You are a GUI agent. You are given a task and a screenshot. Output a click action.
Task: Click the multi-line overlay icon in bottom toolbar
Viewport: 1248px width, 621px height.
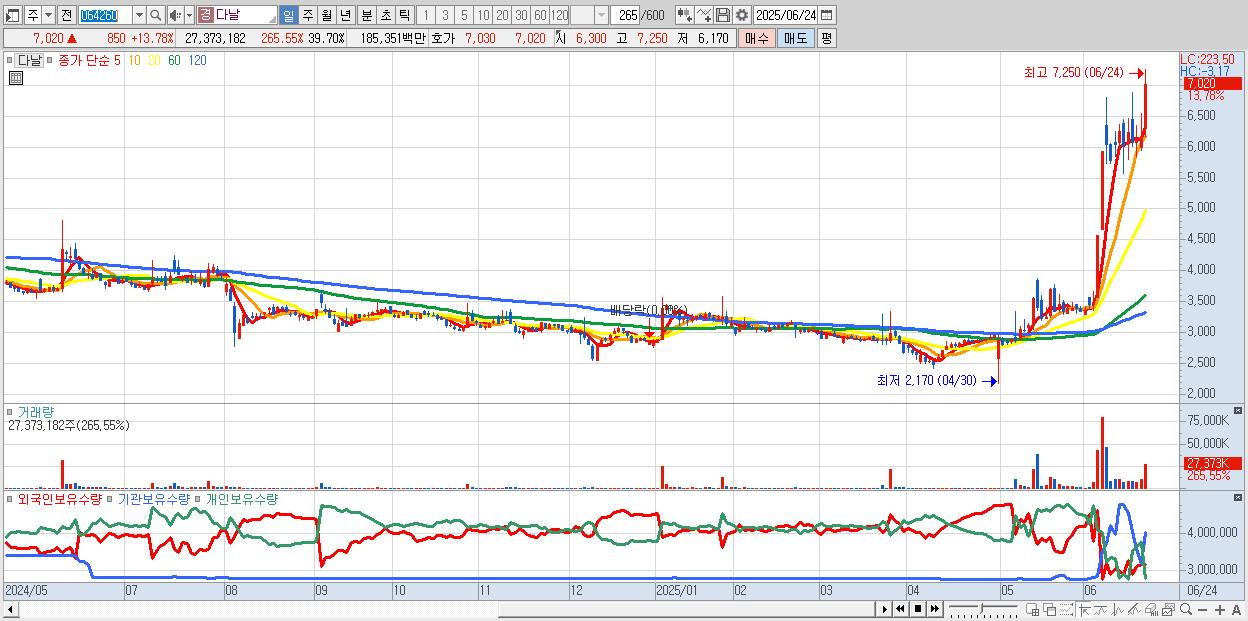click(x=1134, y=609)
